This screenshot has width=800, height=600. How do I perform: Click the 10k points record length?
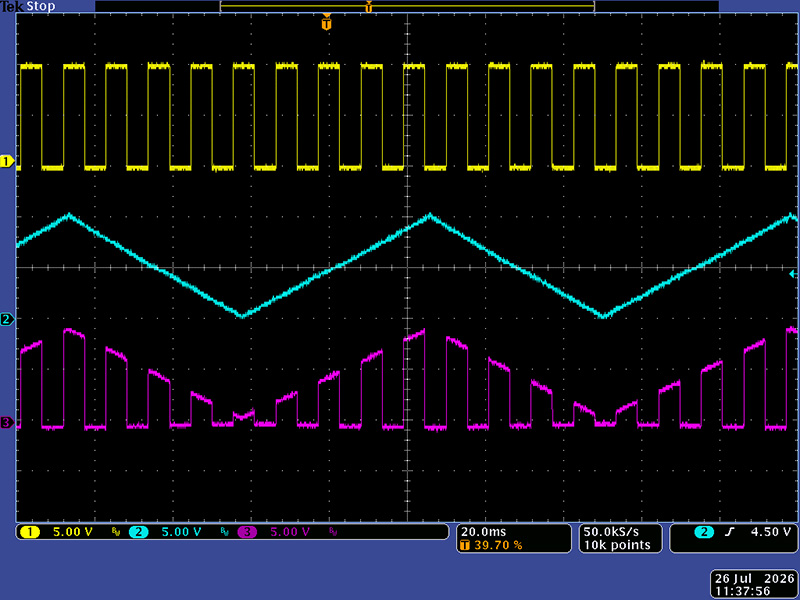pos(617,545)
